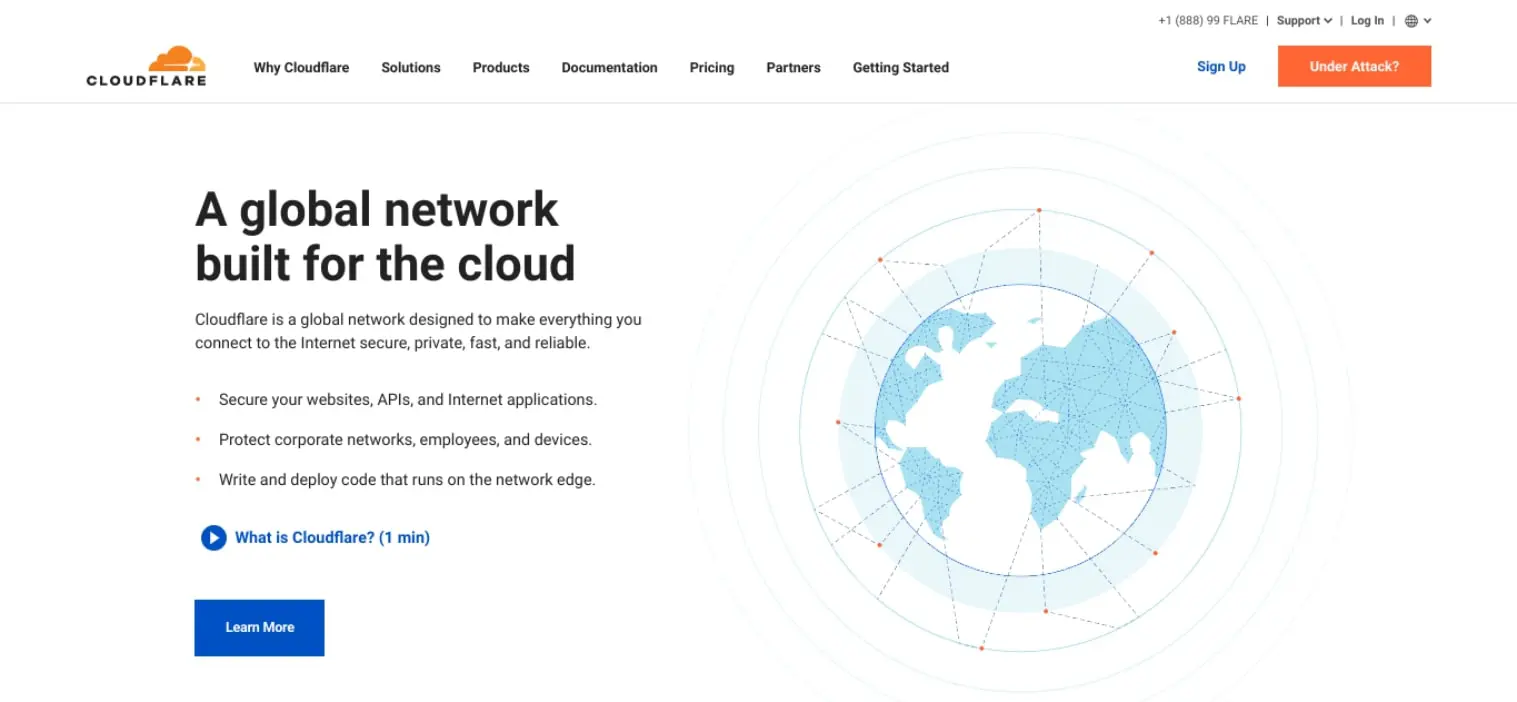Open the language selector chevron

(x=1428, y=21)
